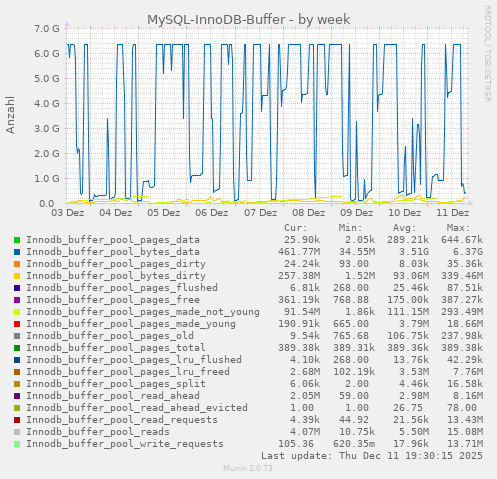Click the lime pages_made_not_young legend swatch
The width and height of the screenshot is (497, 479).
[17, 312]
